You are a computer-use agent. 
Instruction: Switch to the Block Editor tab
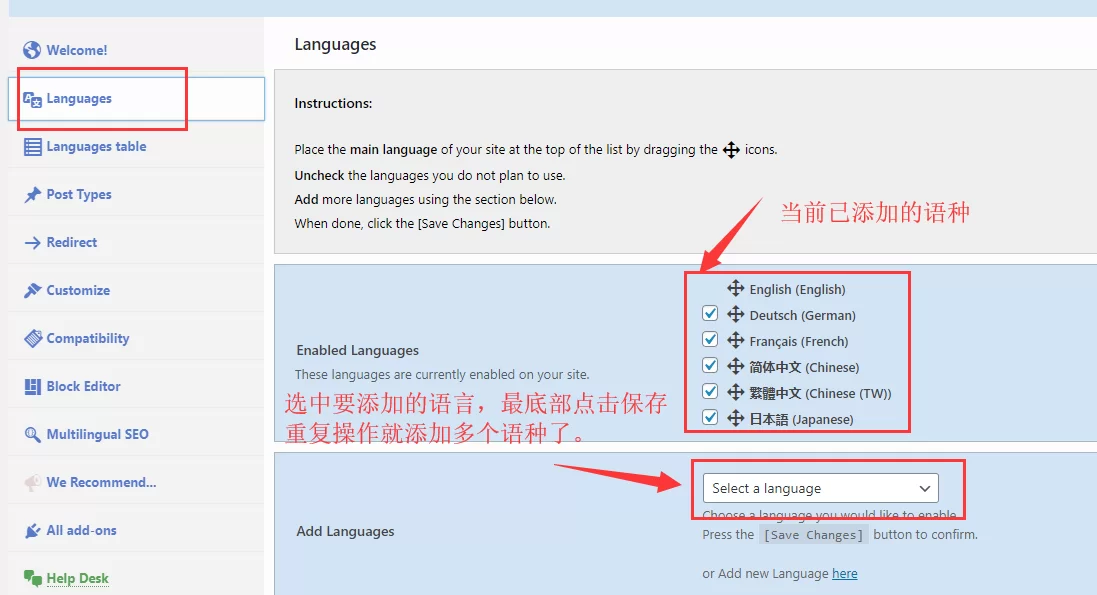[x=136, y=386]
